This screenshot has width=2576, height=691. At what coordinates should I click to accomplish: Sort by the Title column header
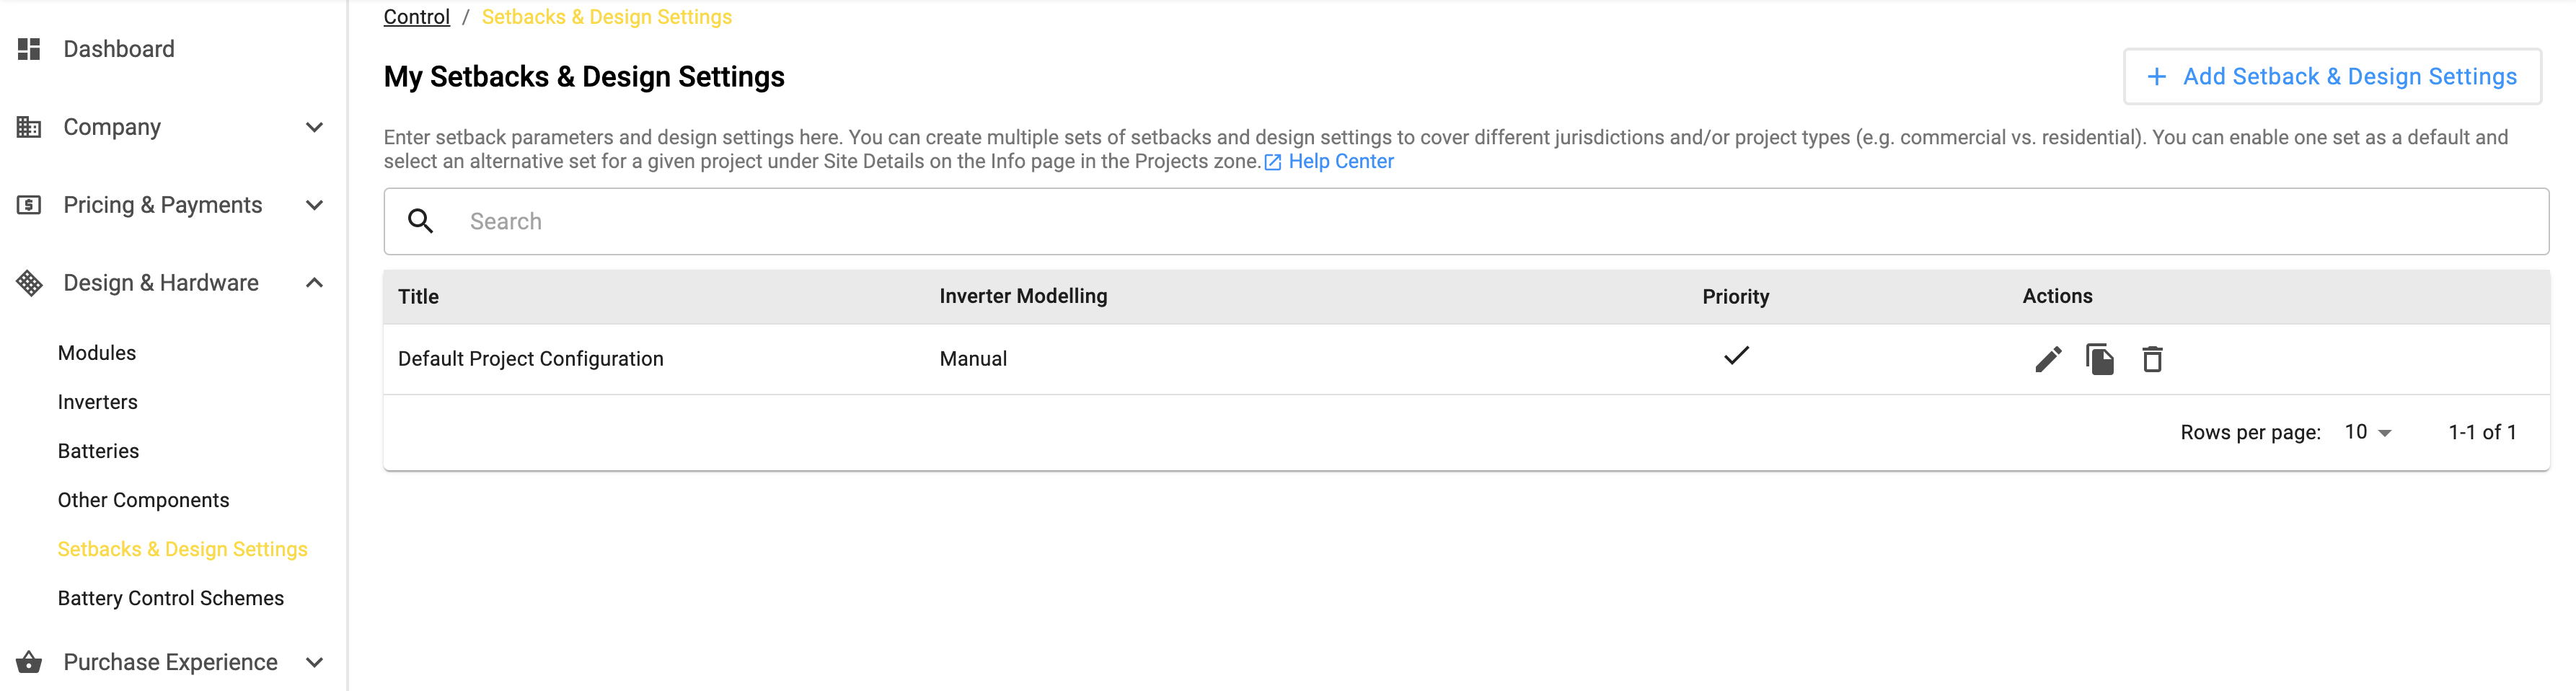point(419,296)
